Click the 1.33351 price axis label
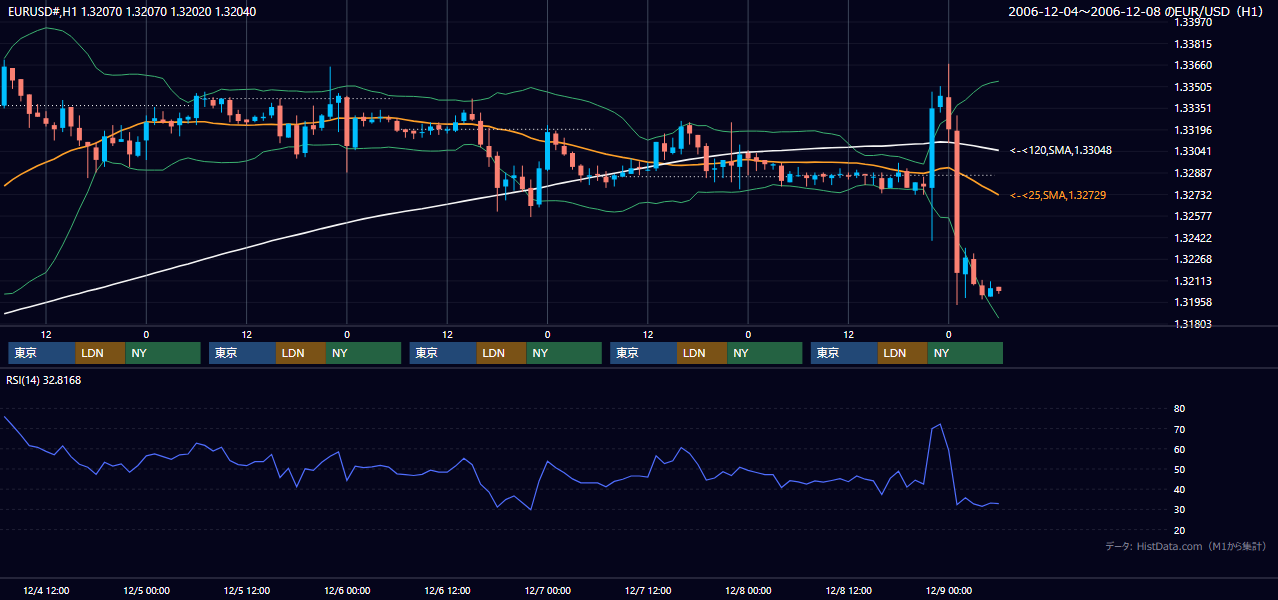Viewport: 1278px width, 600px height. point(1193,108)
